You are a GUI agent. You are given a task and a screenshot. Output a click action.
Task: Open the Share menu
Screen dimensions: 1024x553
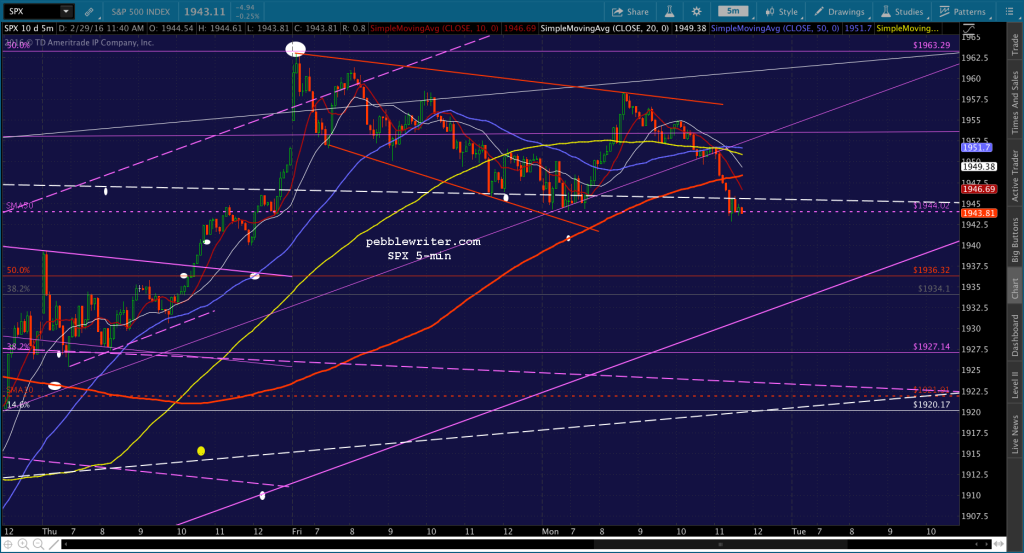pyautogui.click(x=630, y=12)
